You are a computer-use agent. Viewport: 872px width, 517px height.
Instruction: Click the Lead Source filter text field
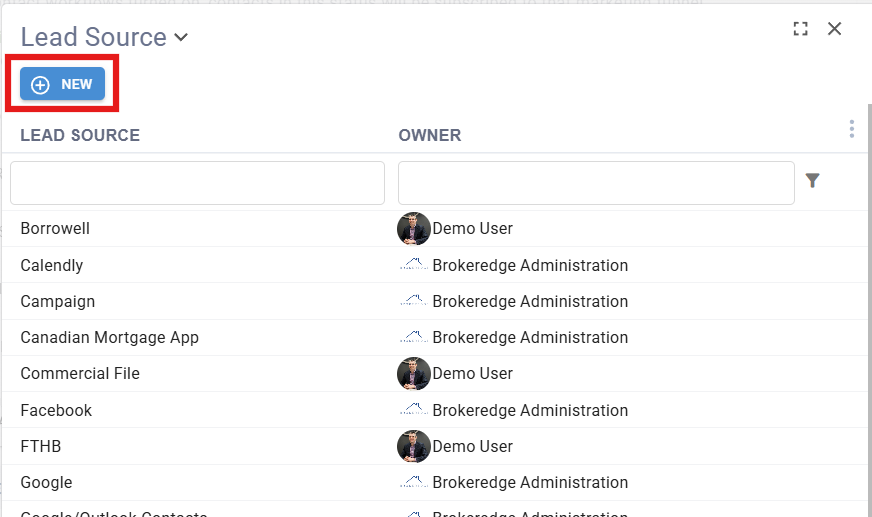tap(197, 183)
